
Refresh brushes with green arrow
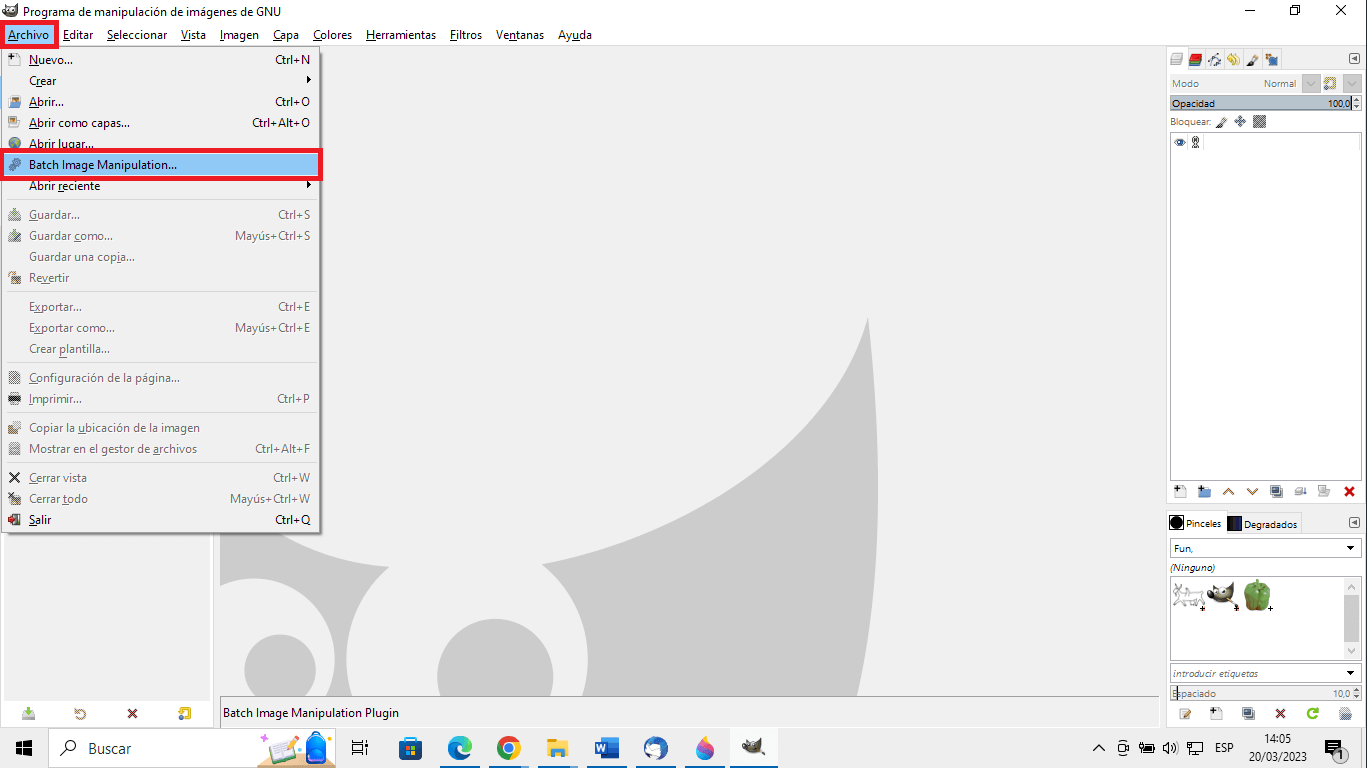[1313, 713]
